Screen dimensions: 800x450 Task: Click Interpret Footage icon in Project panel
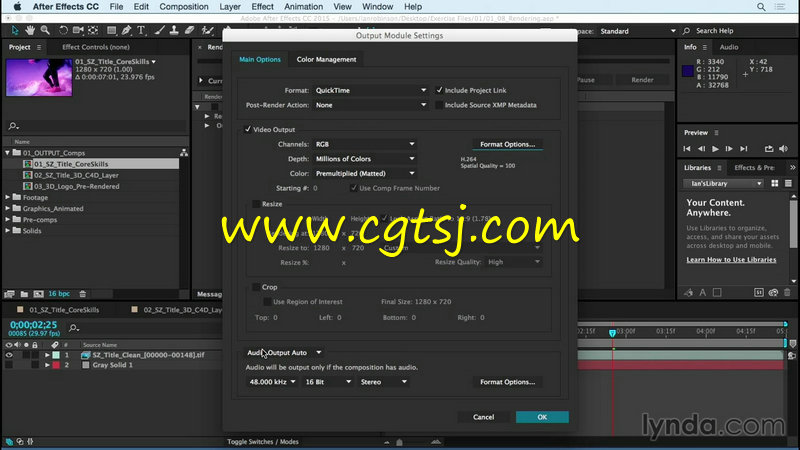pyautogui.click(x=9, y=294)
